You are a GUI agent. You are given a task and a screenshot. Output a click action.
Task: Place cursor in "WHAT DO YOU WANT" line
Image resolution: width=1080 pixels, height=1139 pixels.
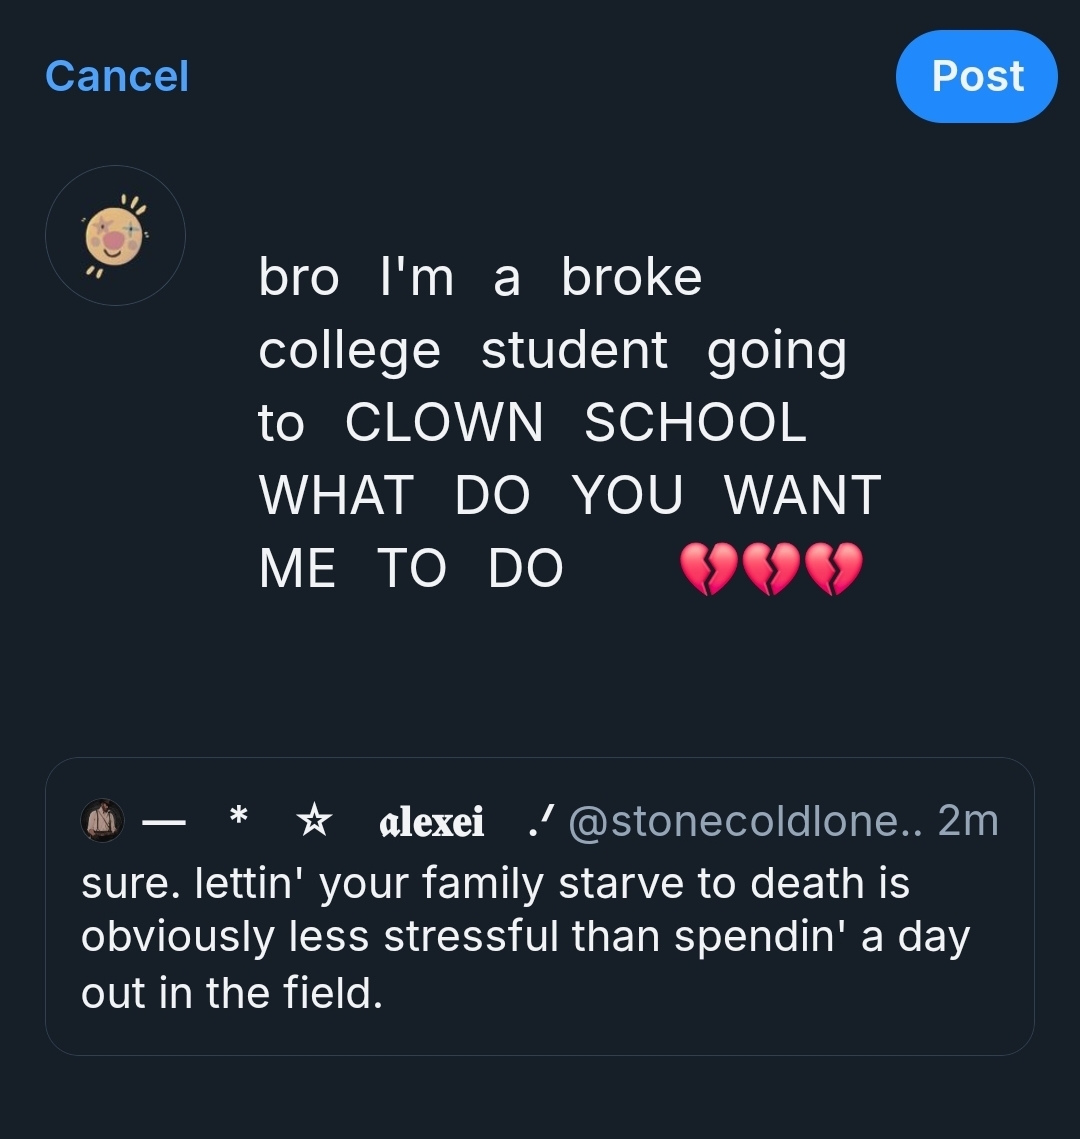[569, 495]
